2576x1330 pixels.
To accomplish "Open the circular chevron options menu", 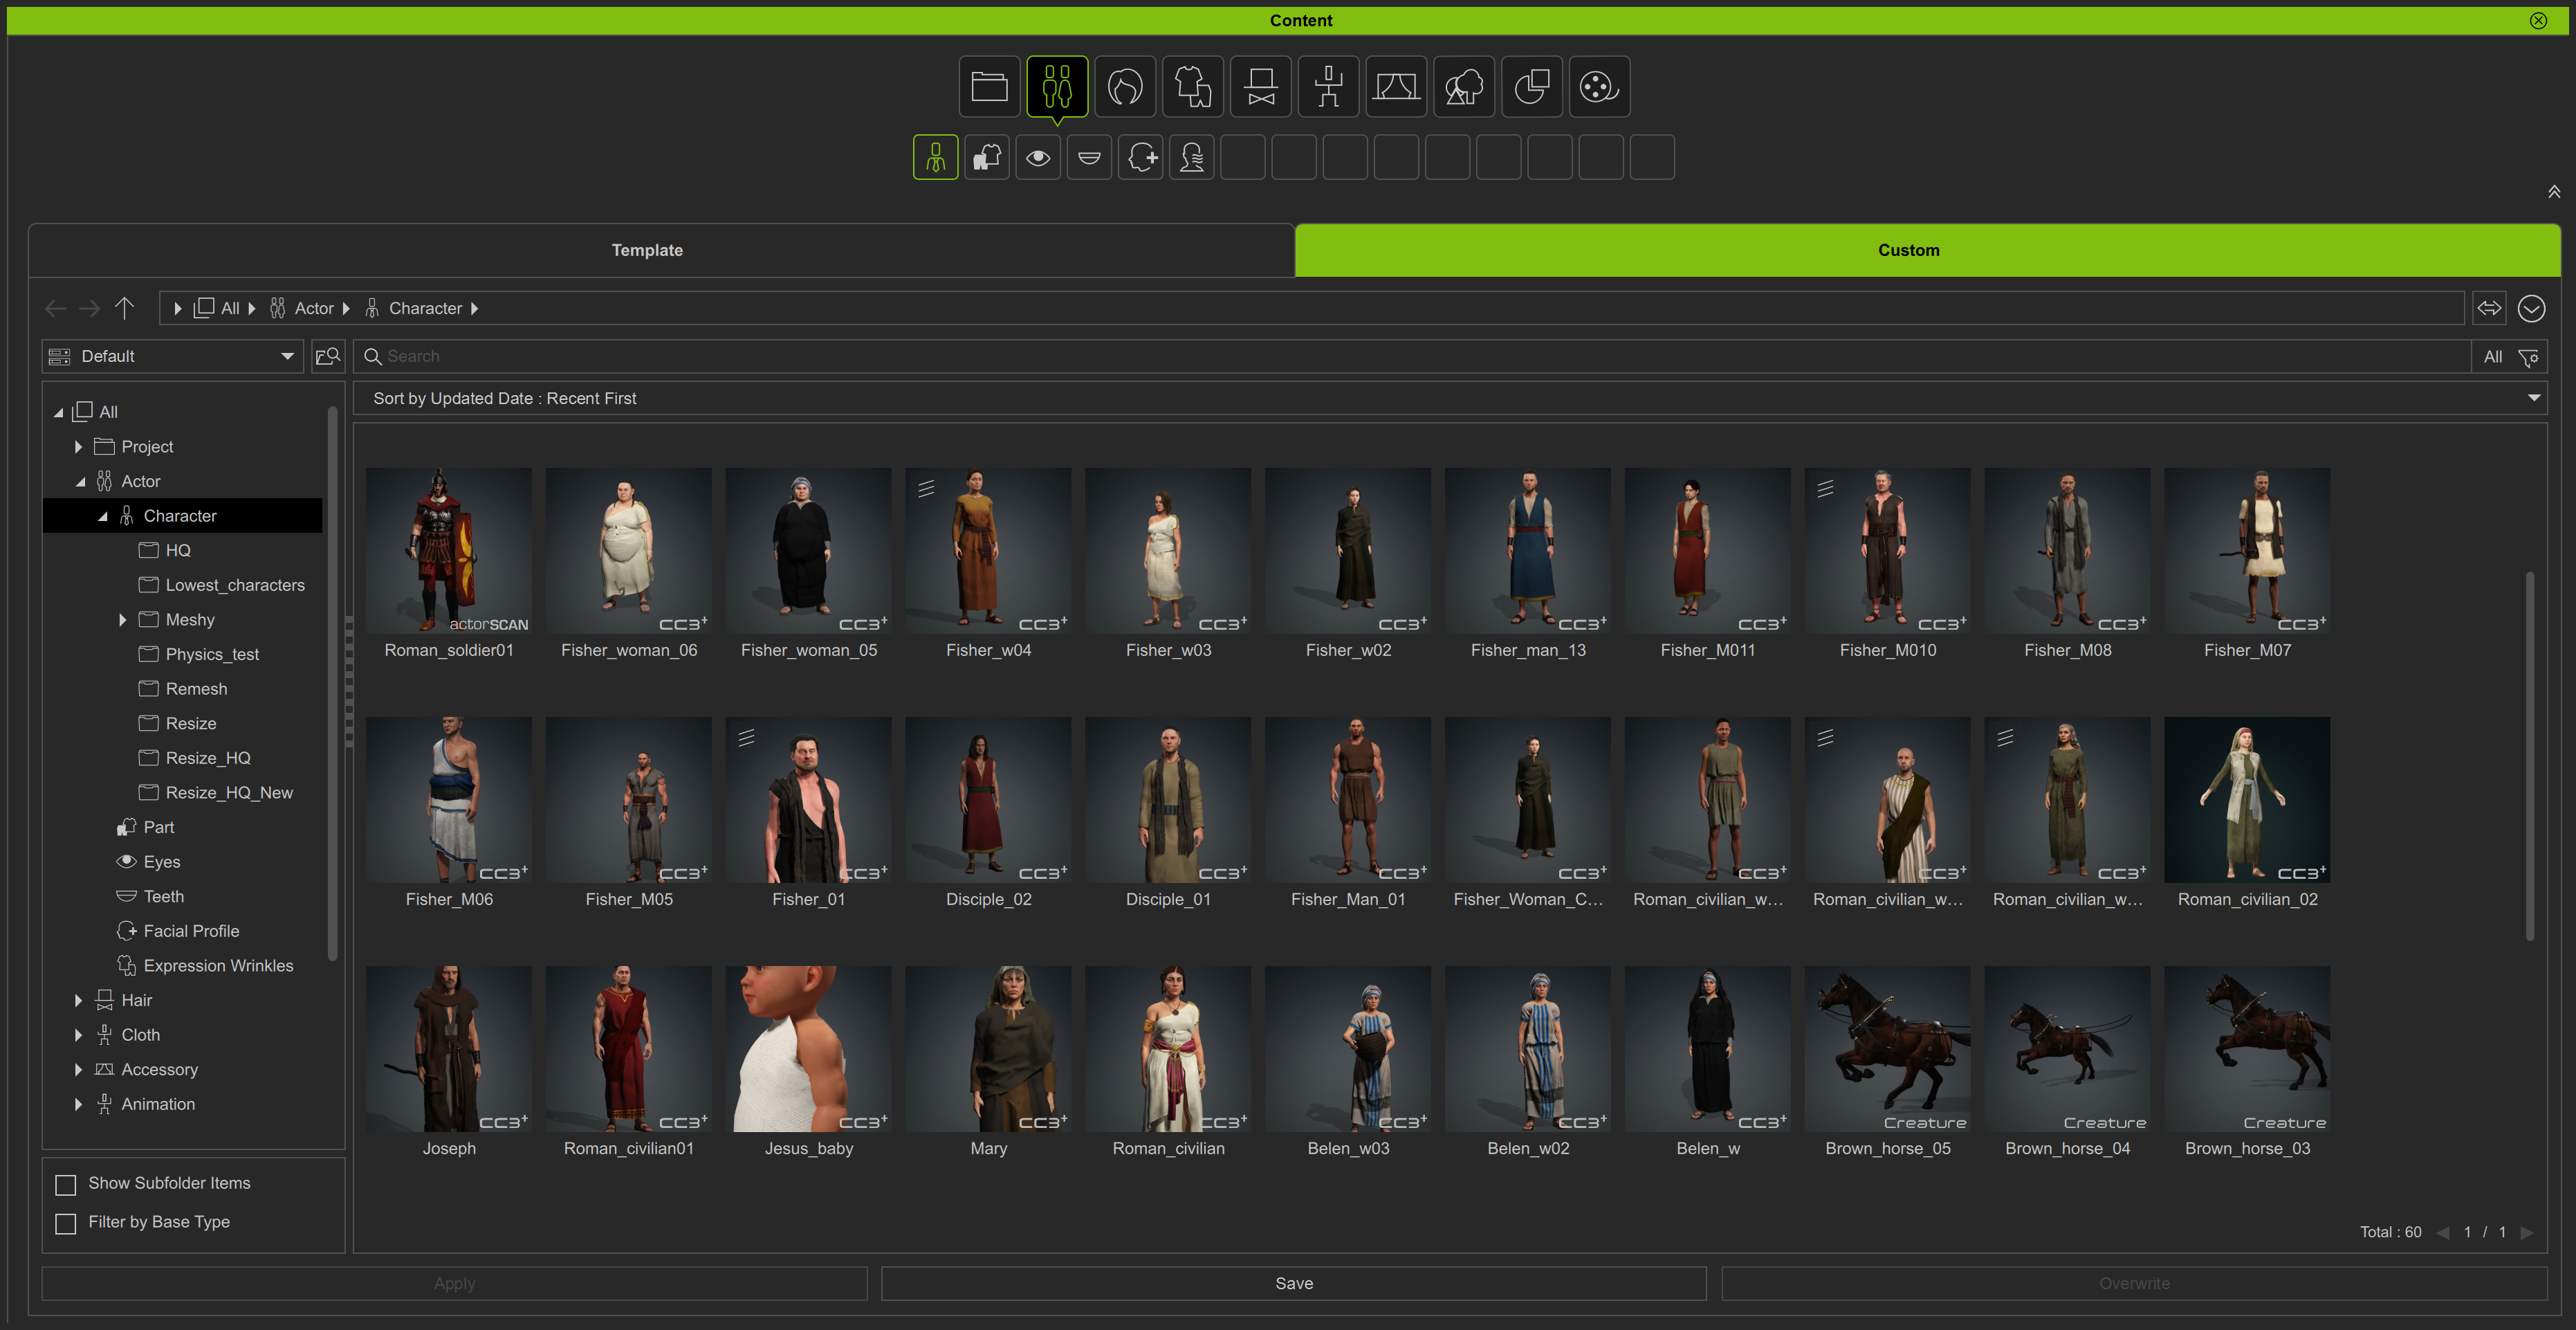I will (x=2531, y=308).
